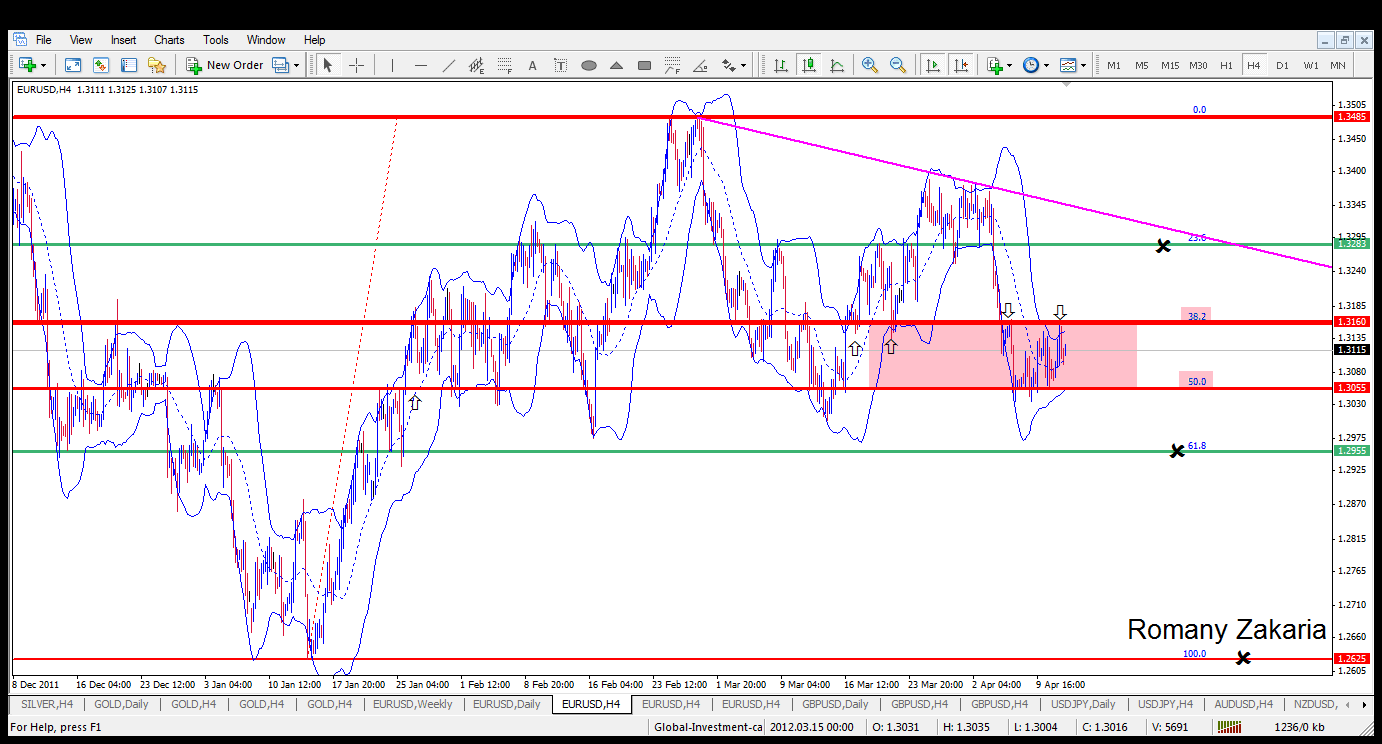The width and height of the screenshot is (1382, 744).
Task: Click the arrows symbols tool icon
Action: tap(729, 65)
